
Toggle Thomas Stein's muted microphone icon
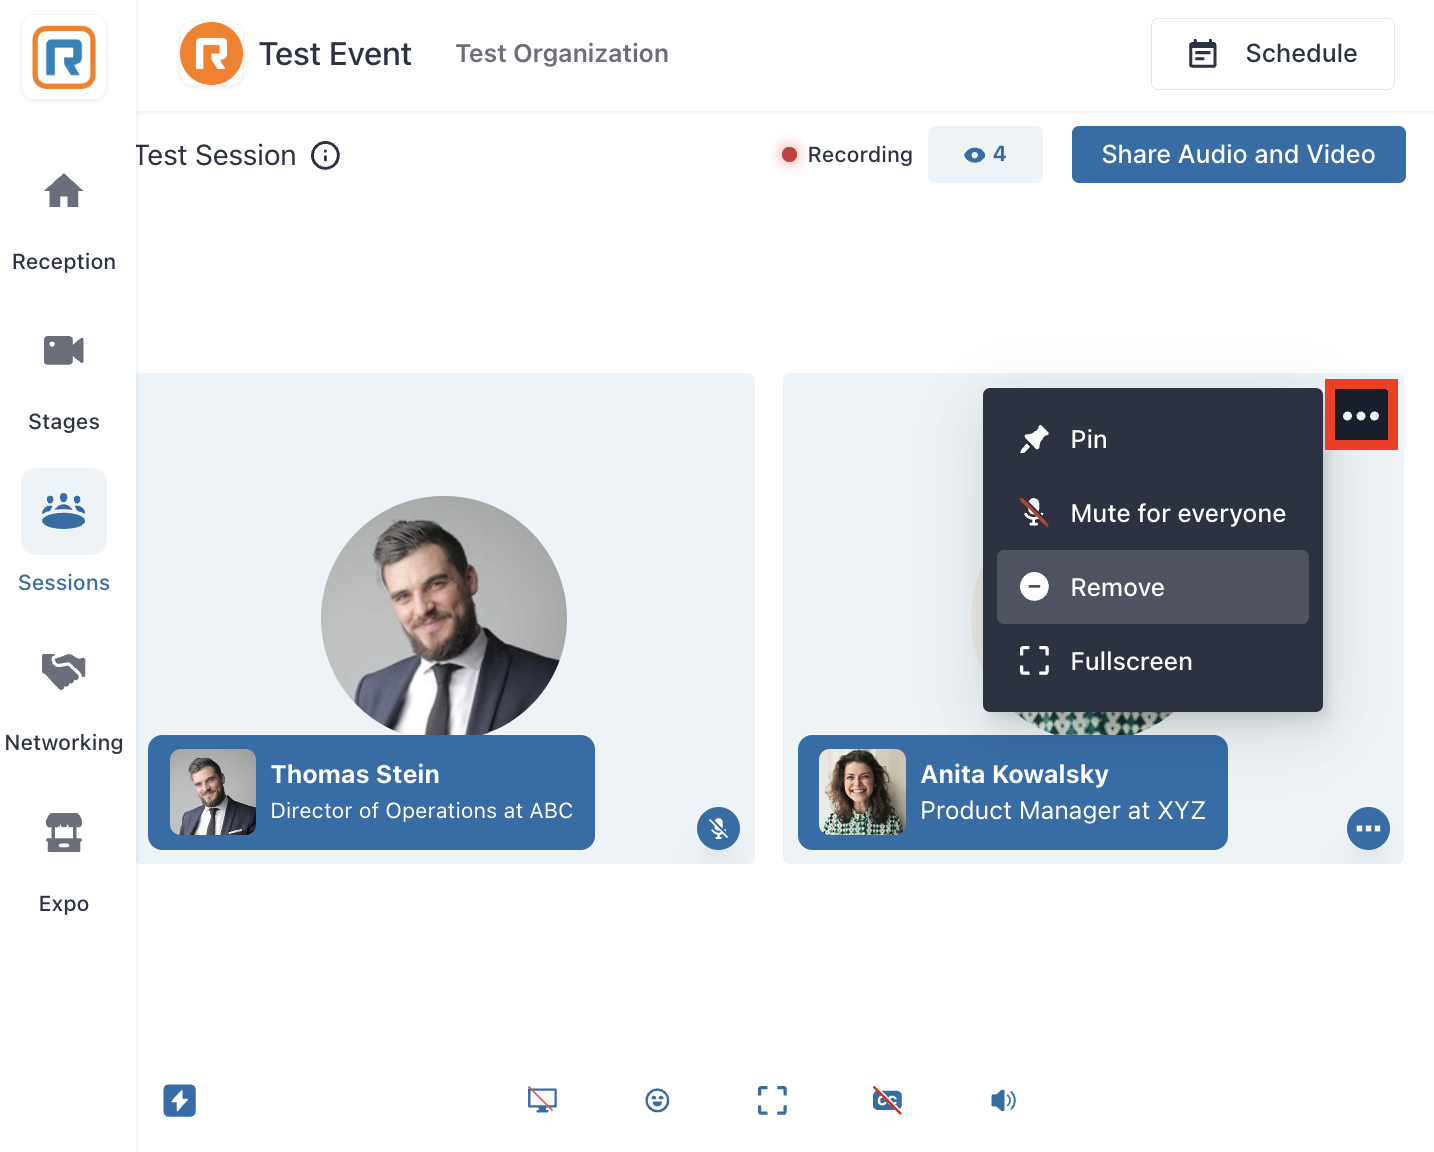718,828
